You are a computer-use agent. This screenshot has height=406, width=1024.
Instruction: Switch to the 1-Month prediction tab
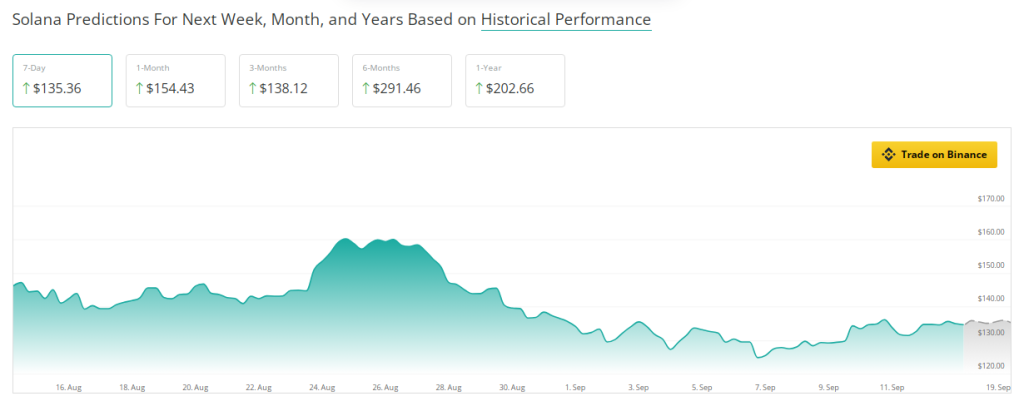pos(175,80)
